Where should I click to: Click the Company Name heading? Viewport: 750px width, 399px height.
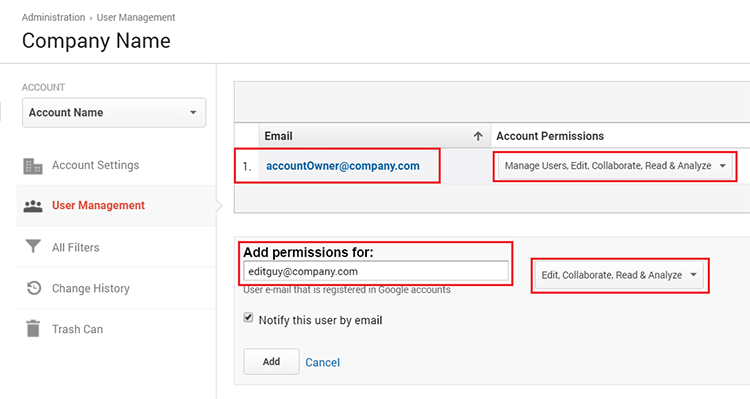[96, 41]
